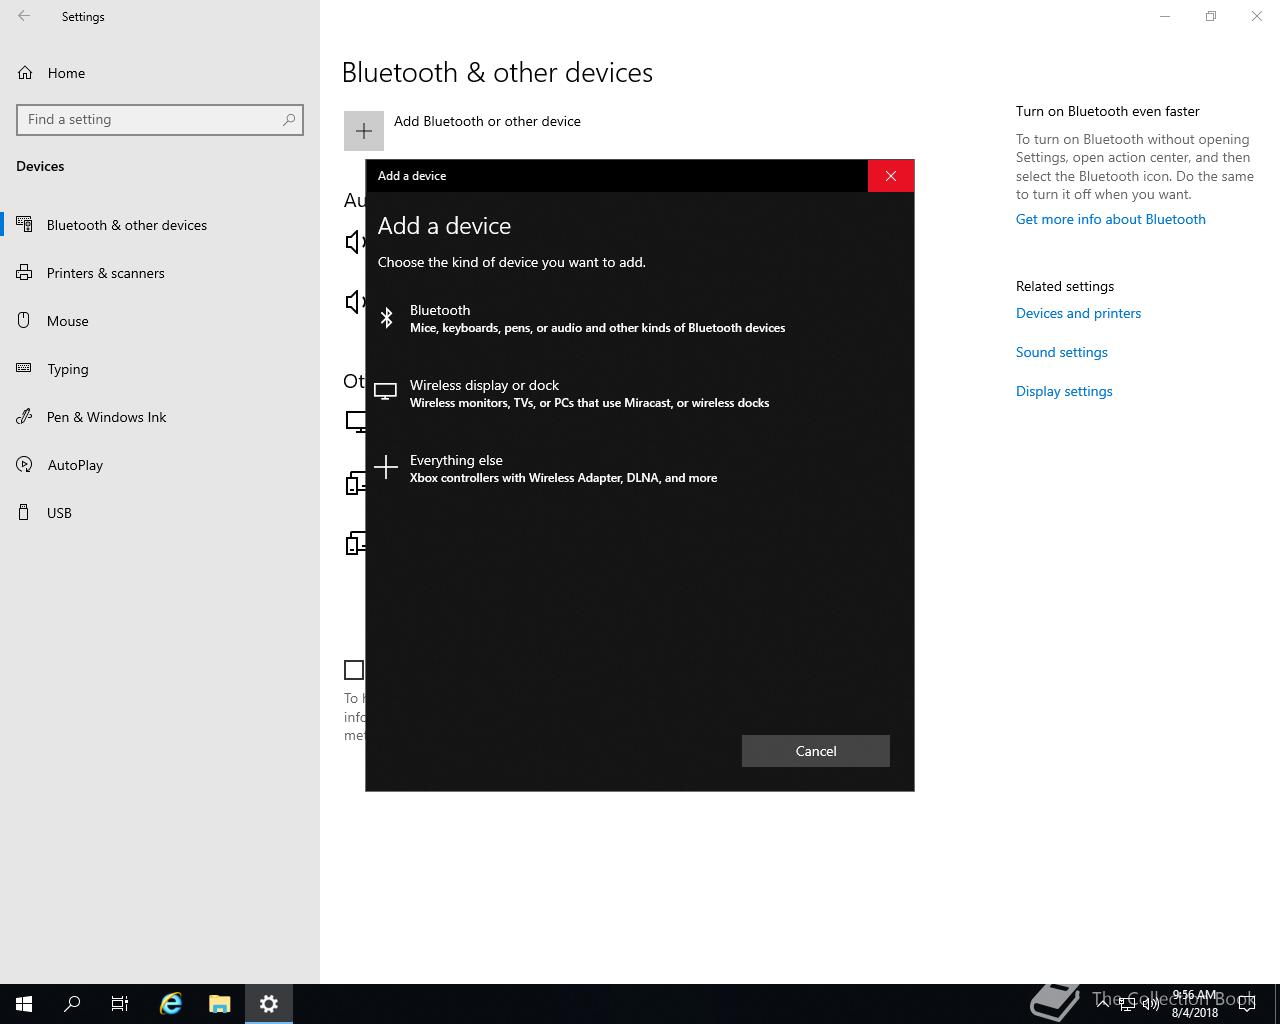Viewport: 1280px width, 1024px height.
Task: Click the Settings gear on taskbar
Action: coord(269,1004)
